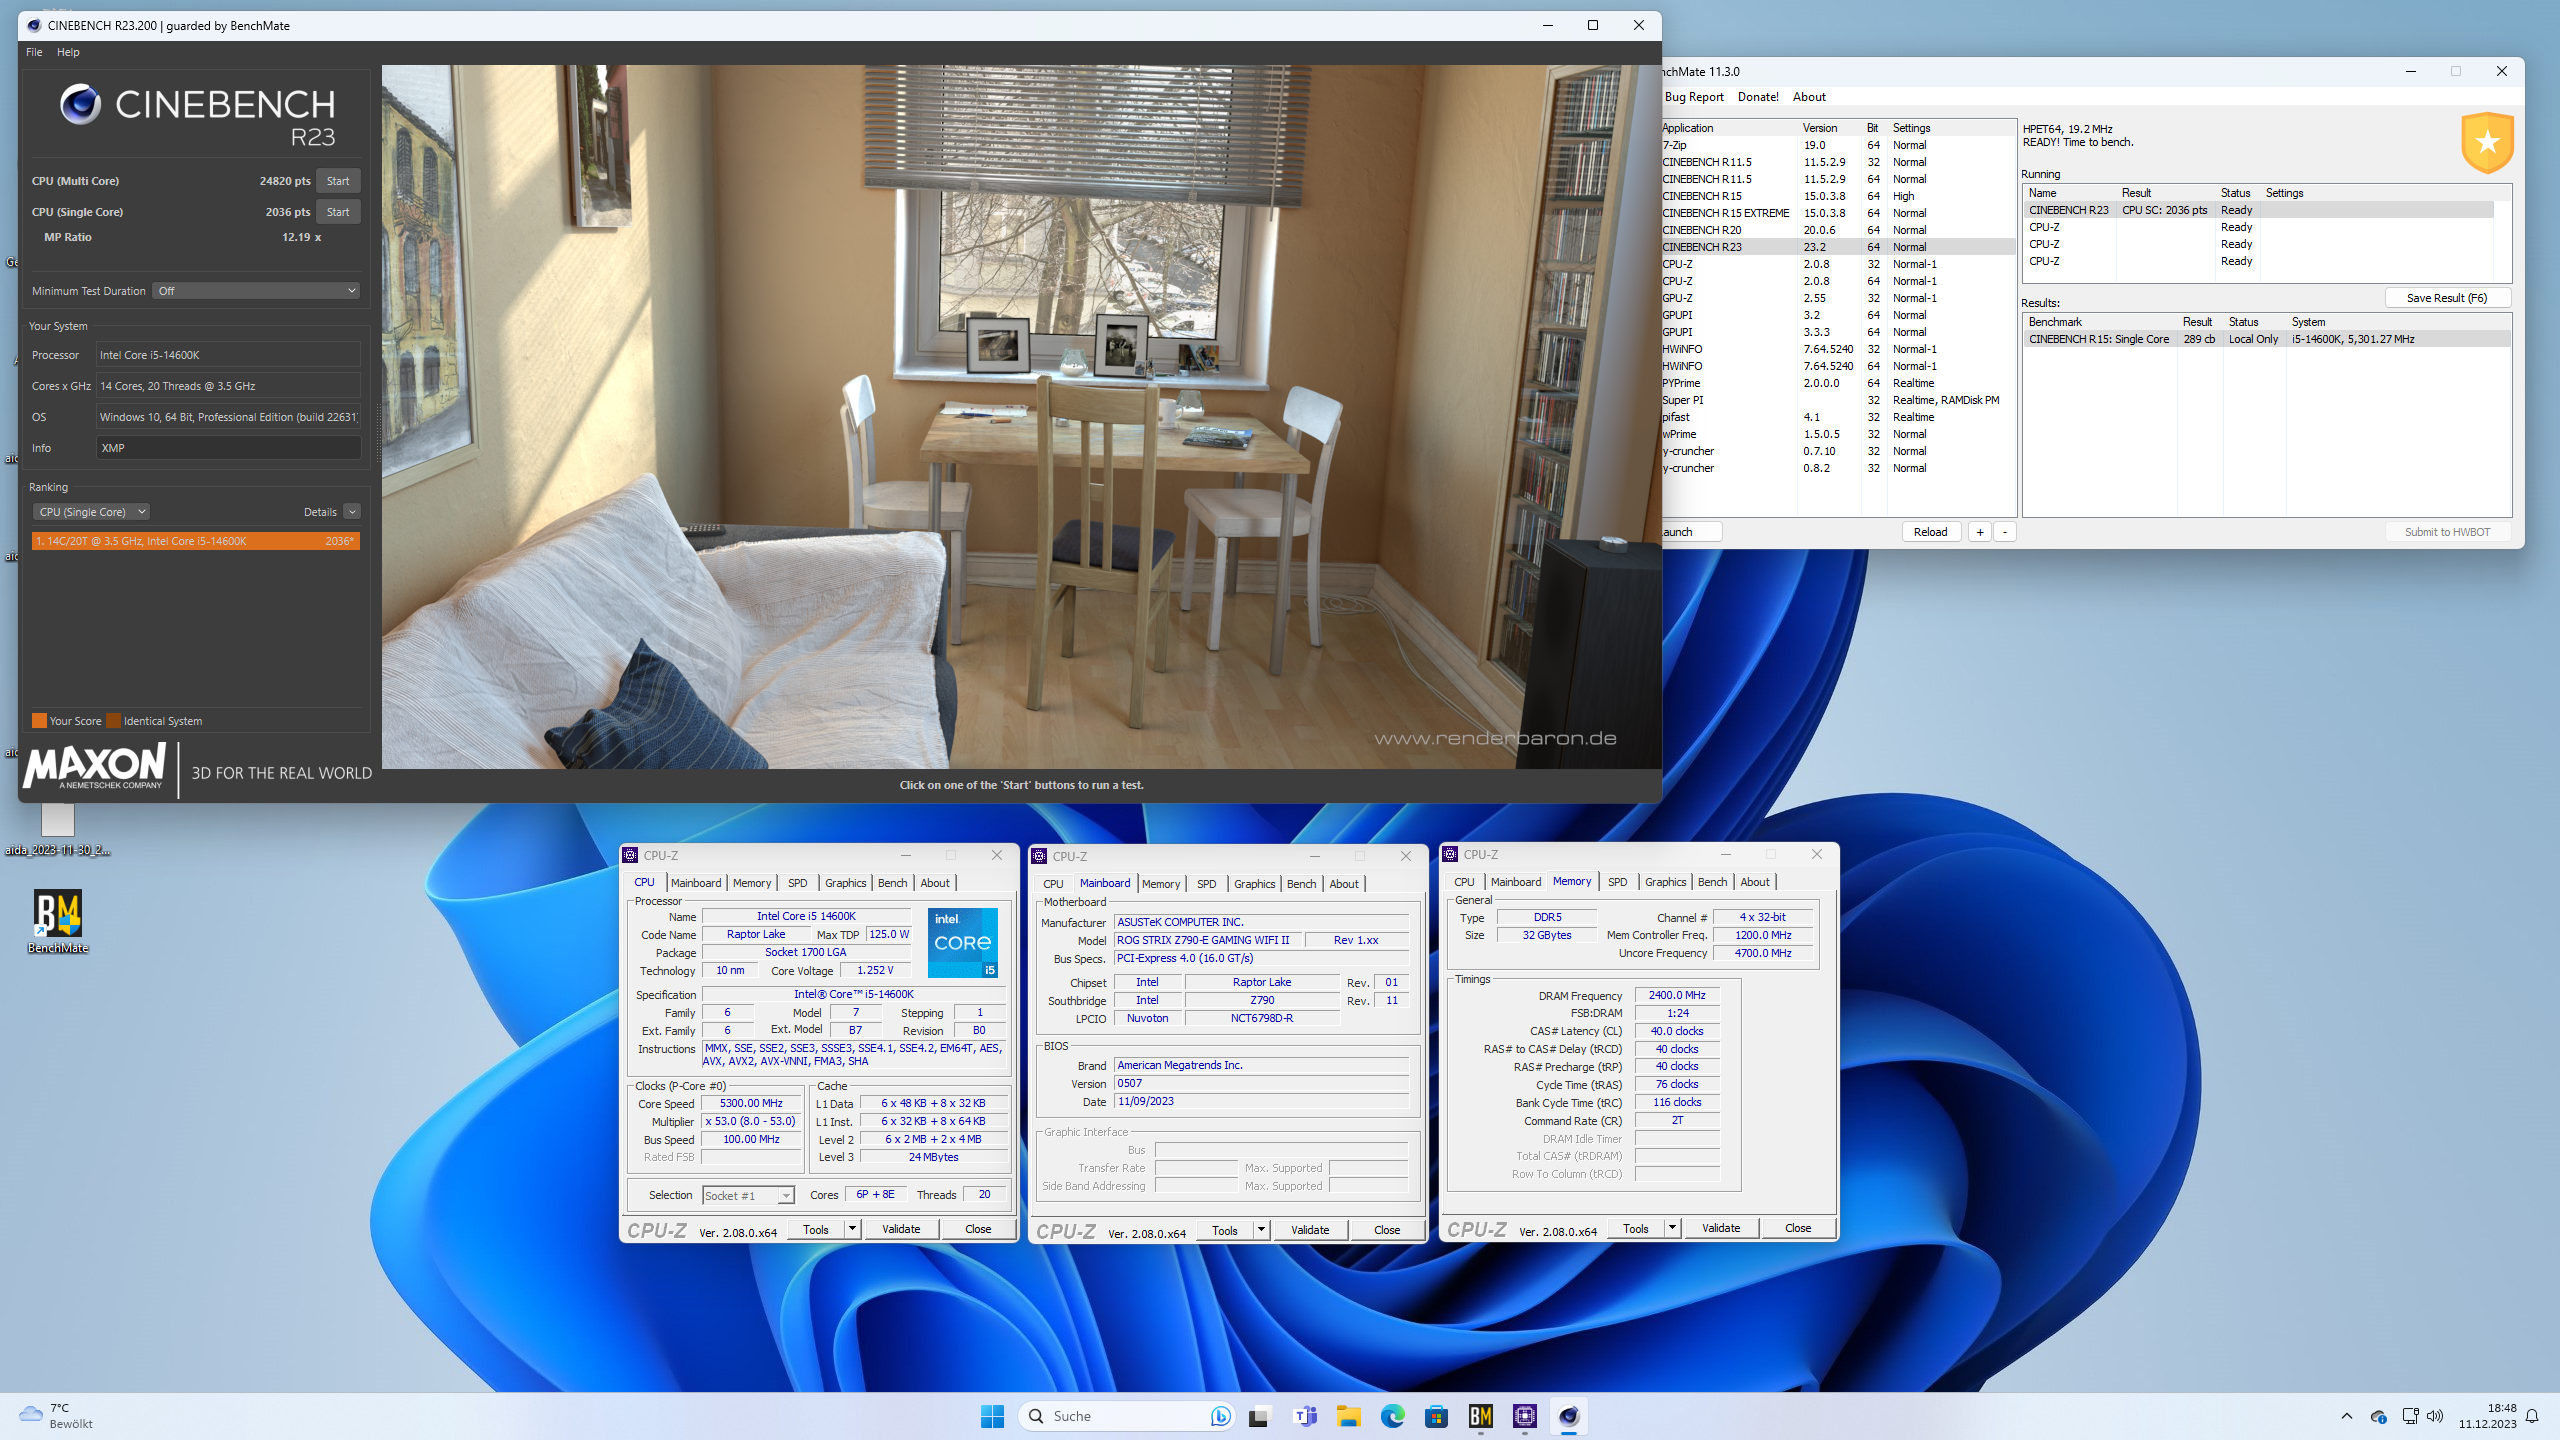Click the BenchMate shield star emblem
Viewport: 2560px width, 1440px height.
(x=2487, y=142)
